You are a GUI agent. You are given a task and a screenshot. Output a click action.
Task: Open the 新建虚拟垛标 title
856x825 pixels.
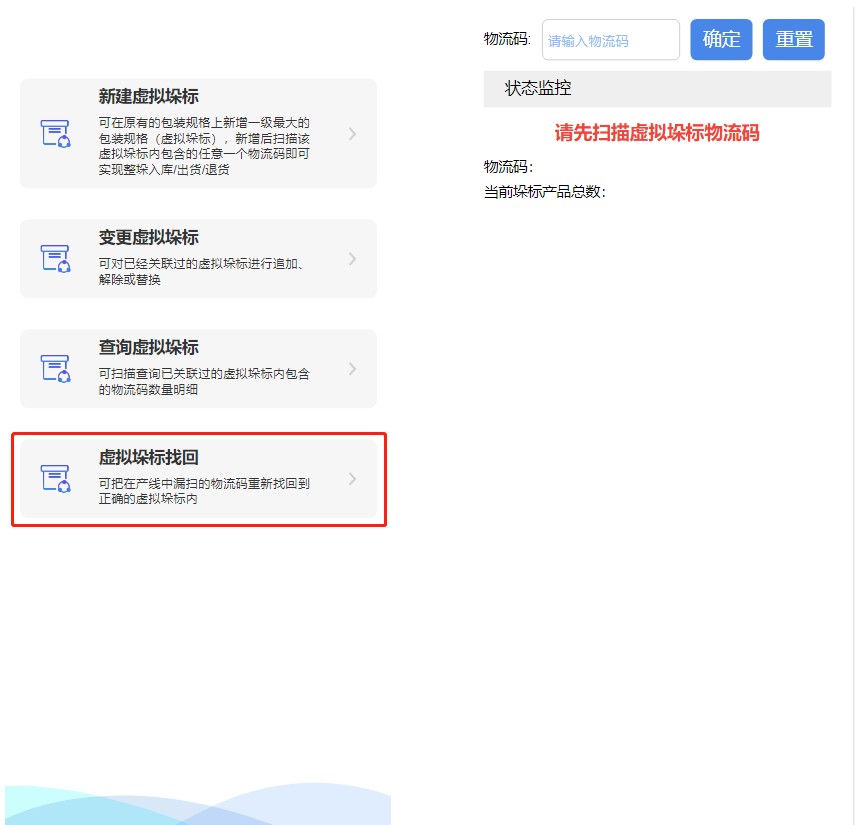point(148,97)
